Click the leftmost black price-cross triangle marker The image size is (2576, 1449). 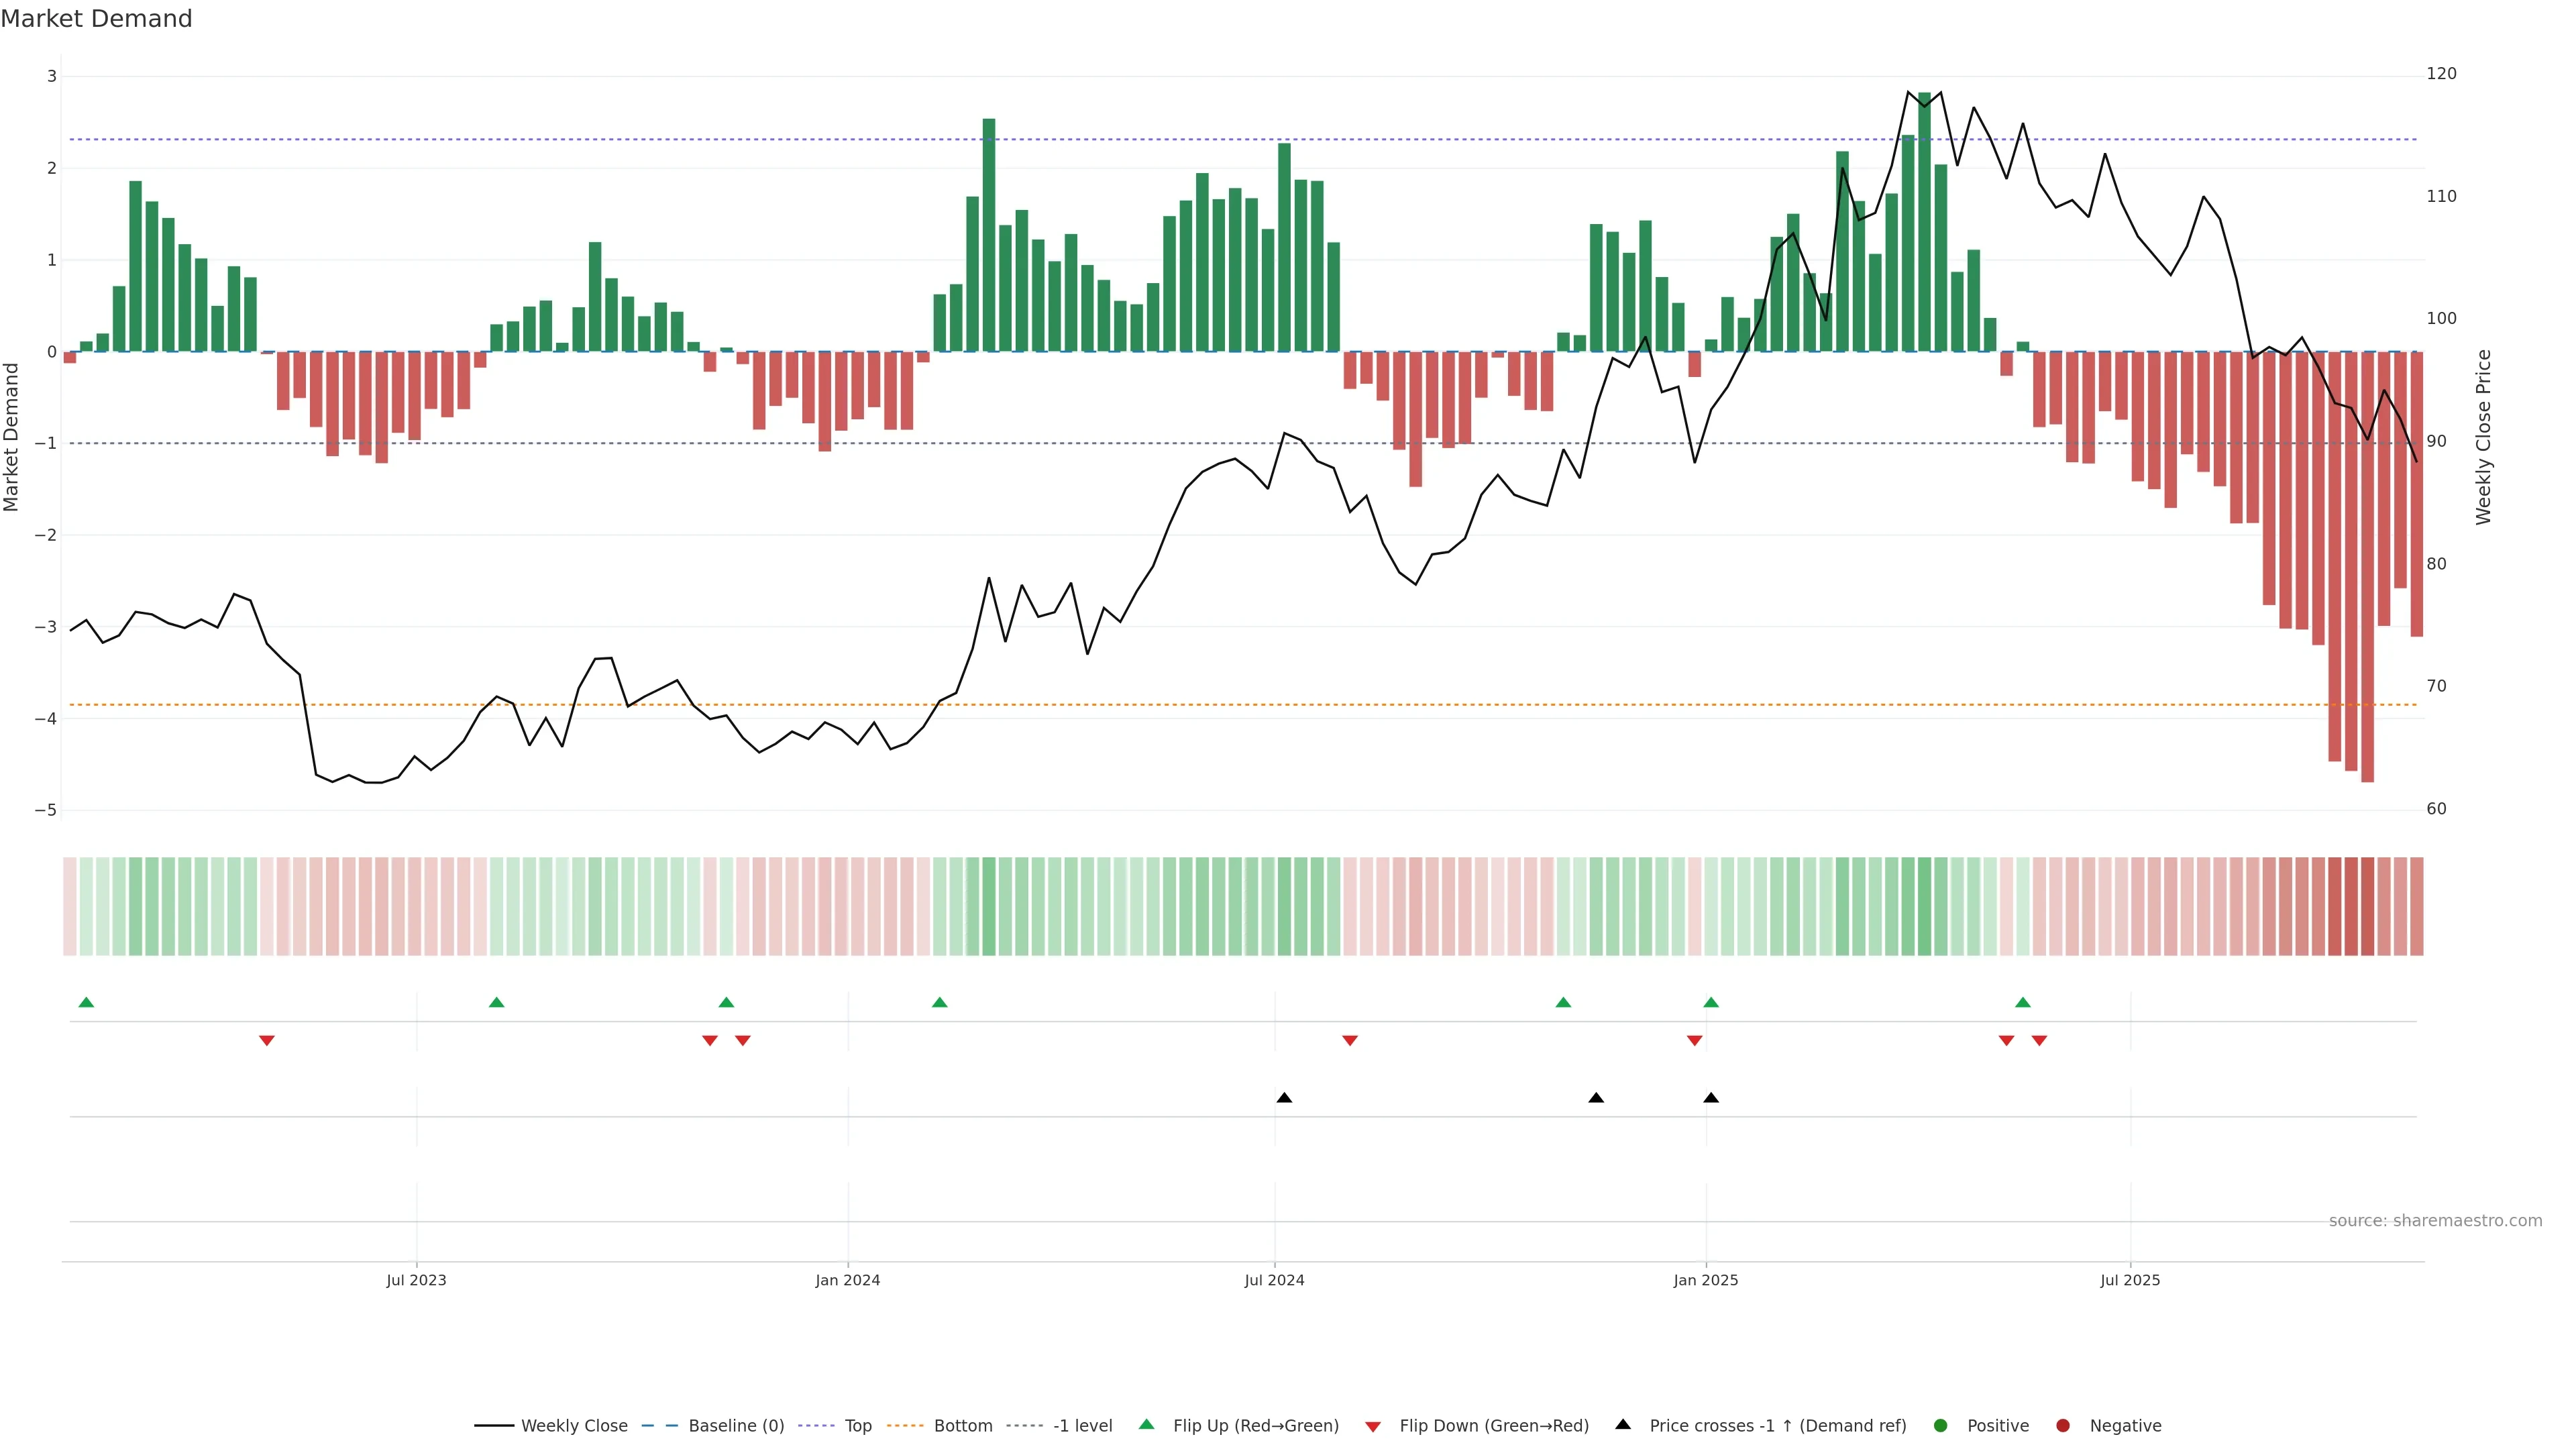1284,1098
